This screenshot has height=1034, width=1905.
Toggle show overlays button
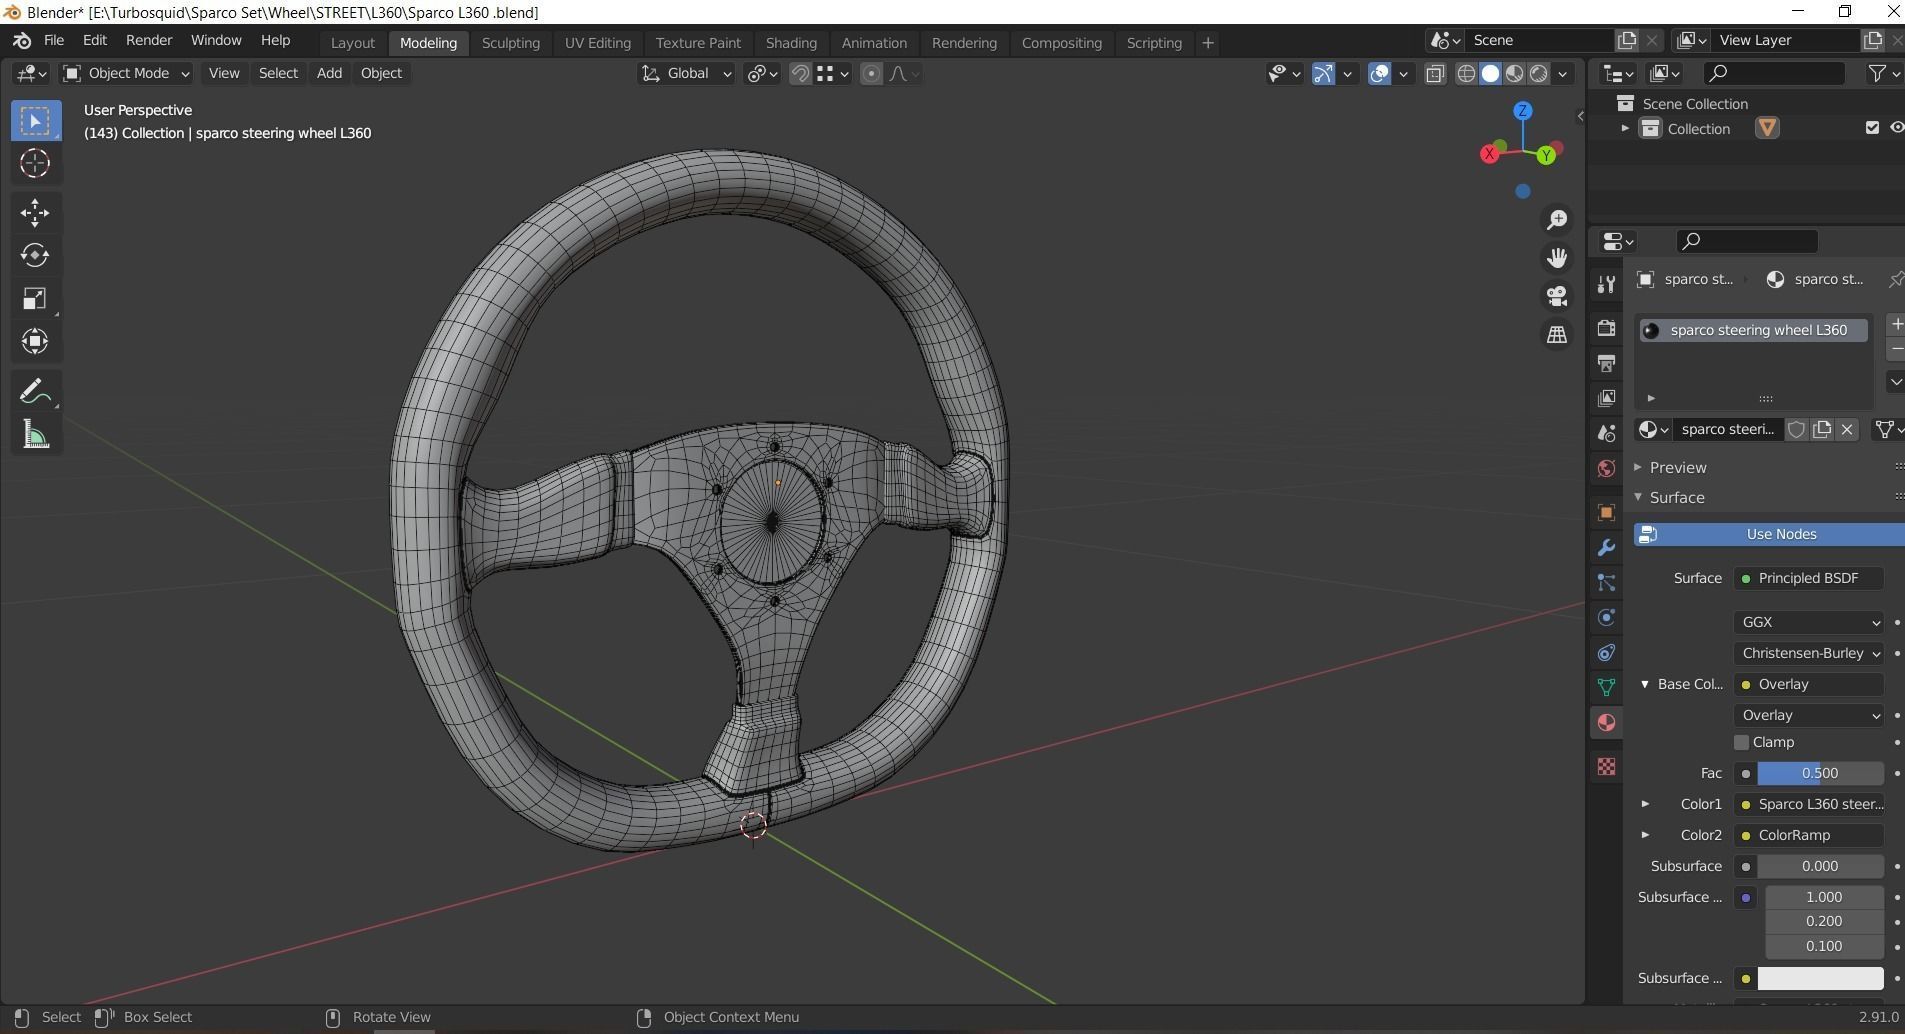(1379, 73)
